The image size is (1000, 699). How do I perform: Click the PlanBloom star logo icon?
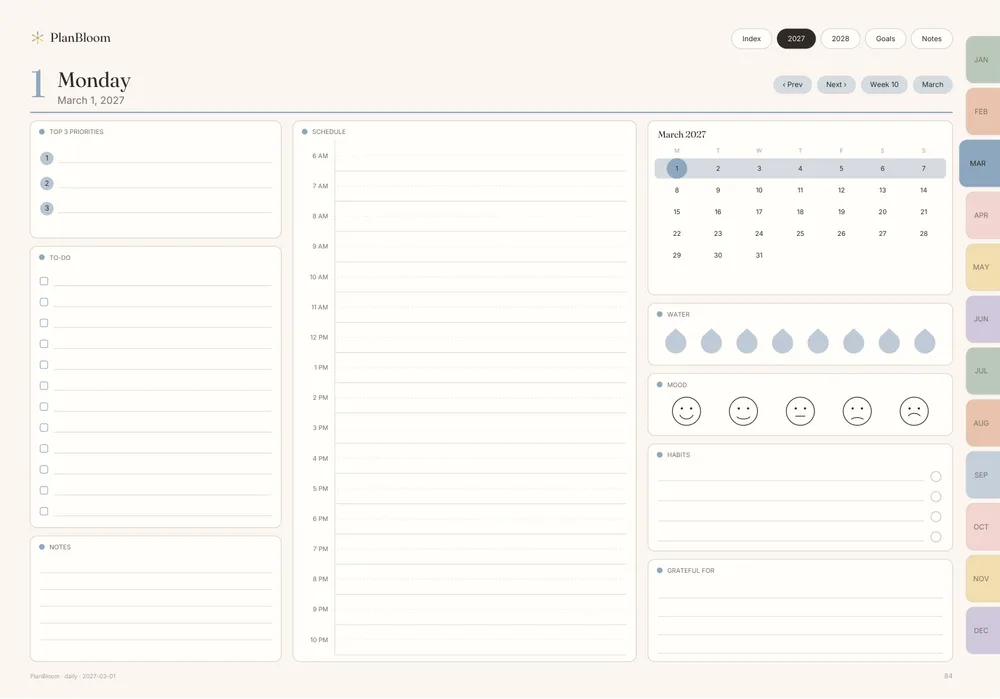coord(38,38)
